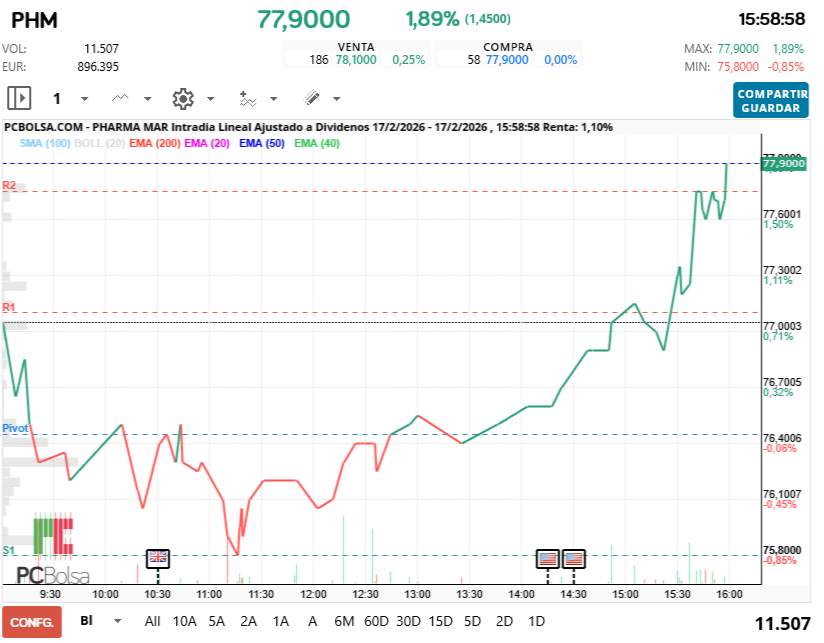Click the first afternoon event marker flag

click(x=548, y=557)
